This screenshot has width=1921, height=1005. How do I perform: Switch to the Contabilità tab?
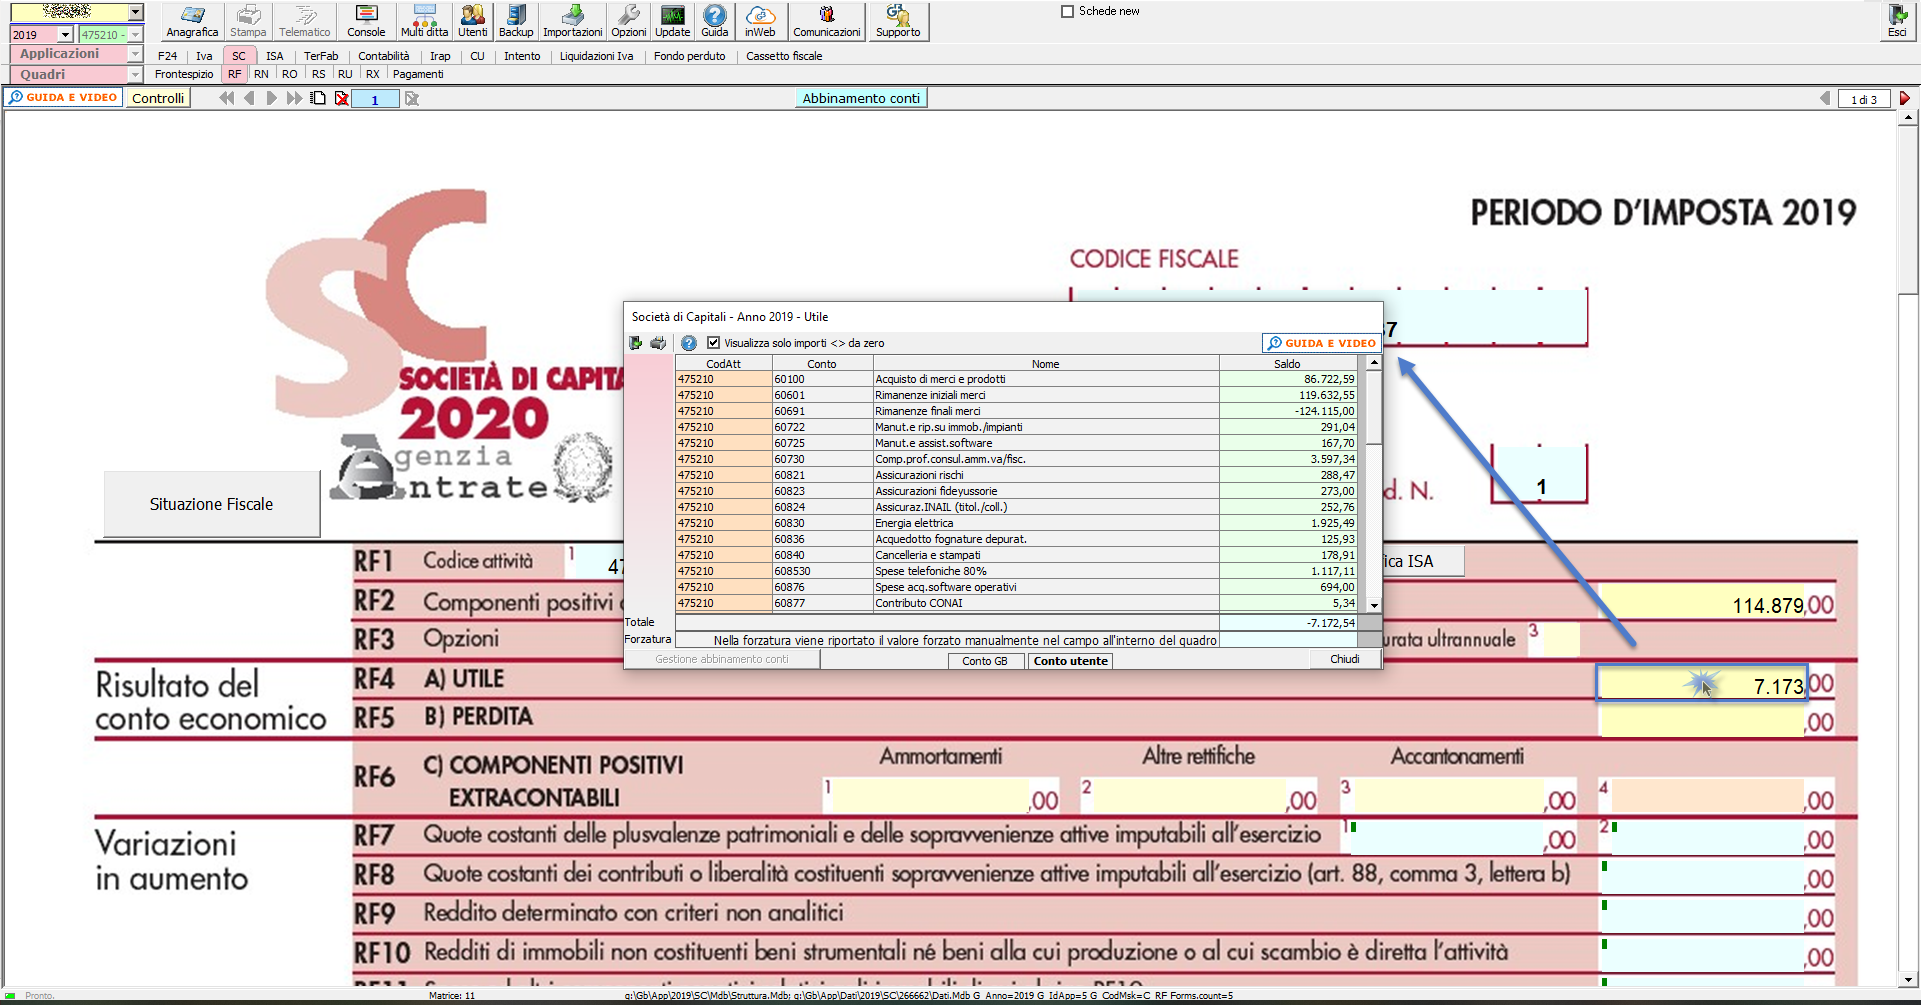384,56
